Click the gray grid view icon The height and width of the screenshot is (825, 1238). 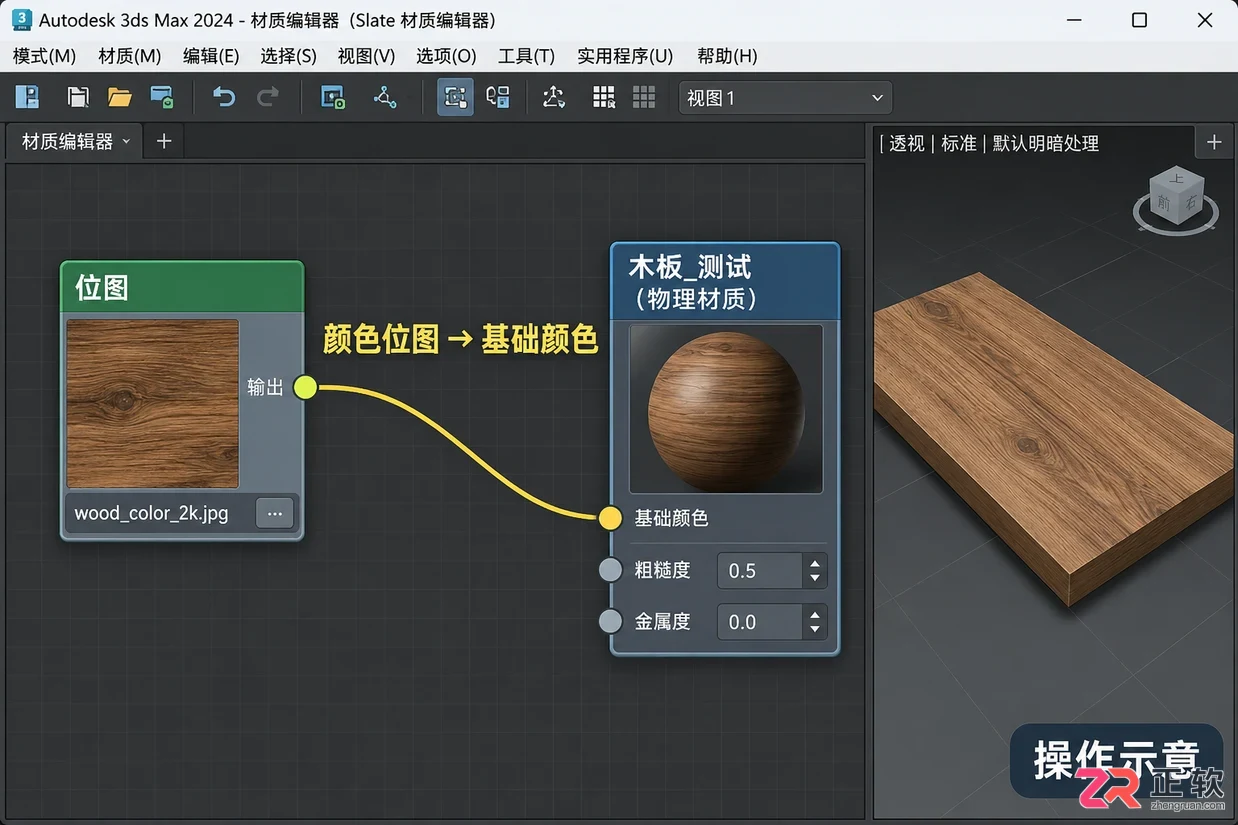coord(644,97)
